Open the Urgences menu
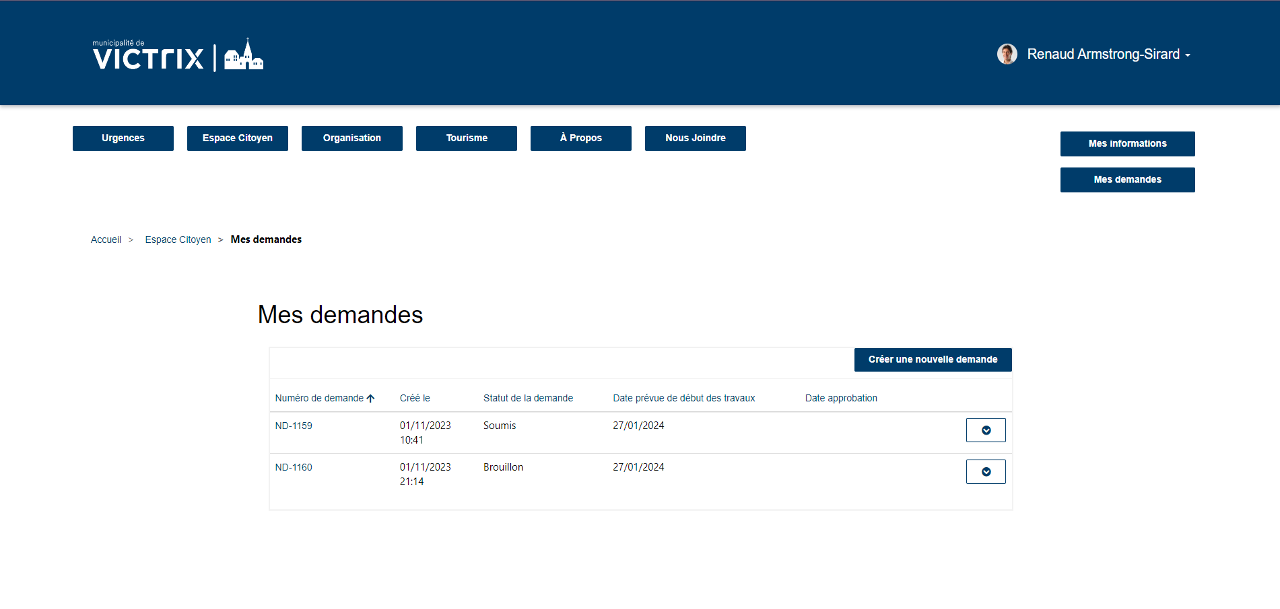This screenshot has width=1280, height=609. click(123, 138)
